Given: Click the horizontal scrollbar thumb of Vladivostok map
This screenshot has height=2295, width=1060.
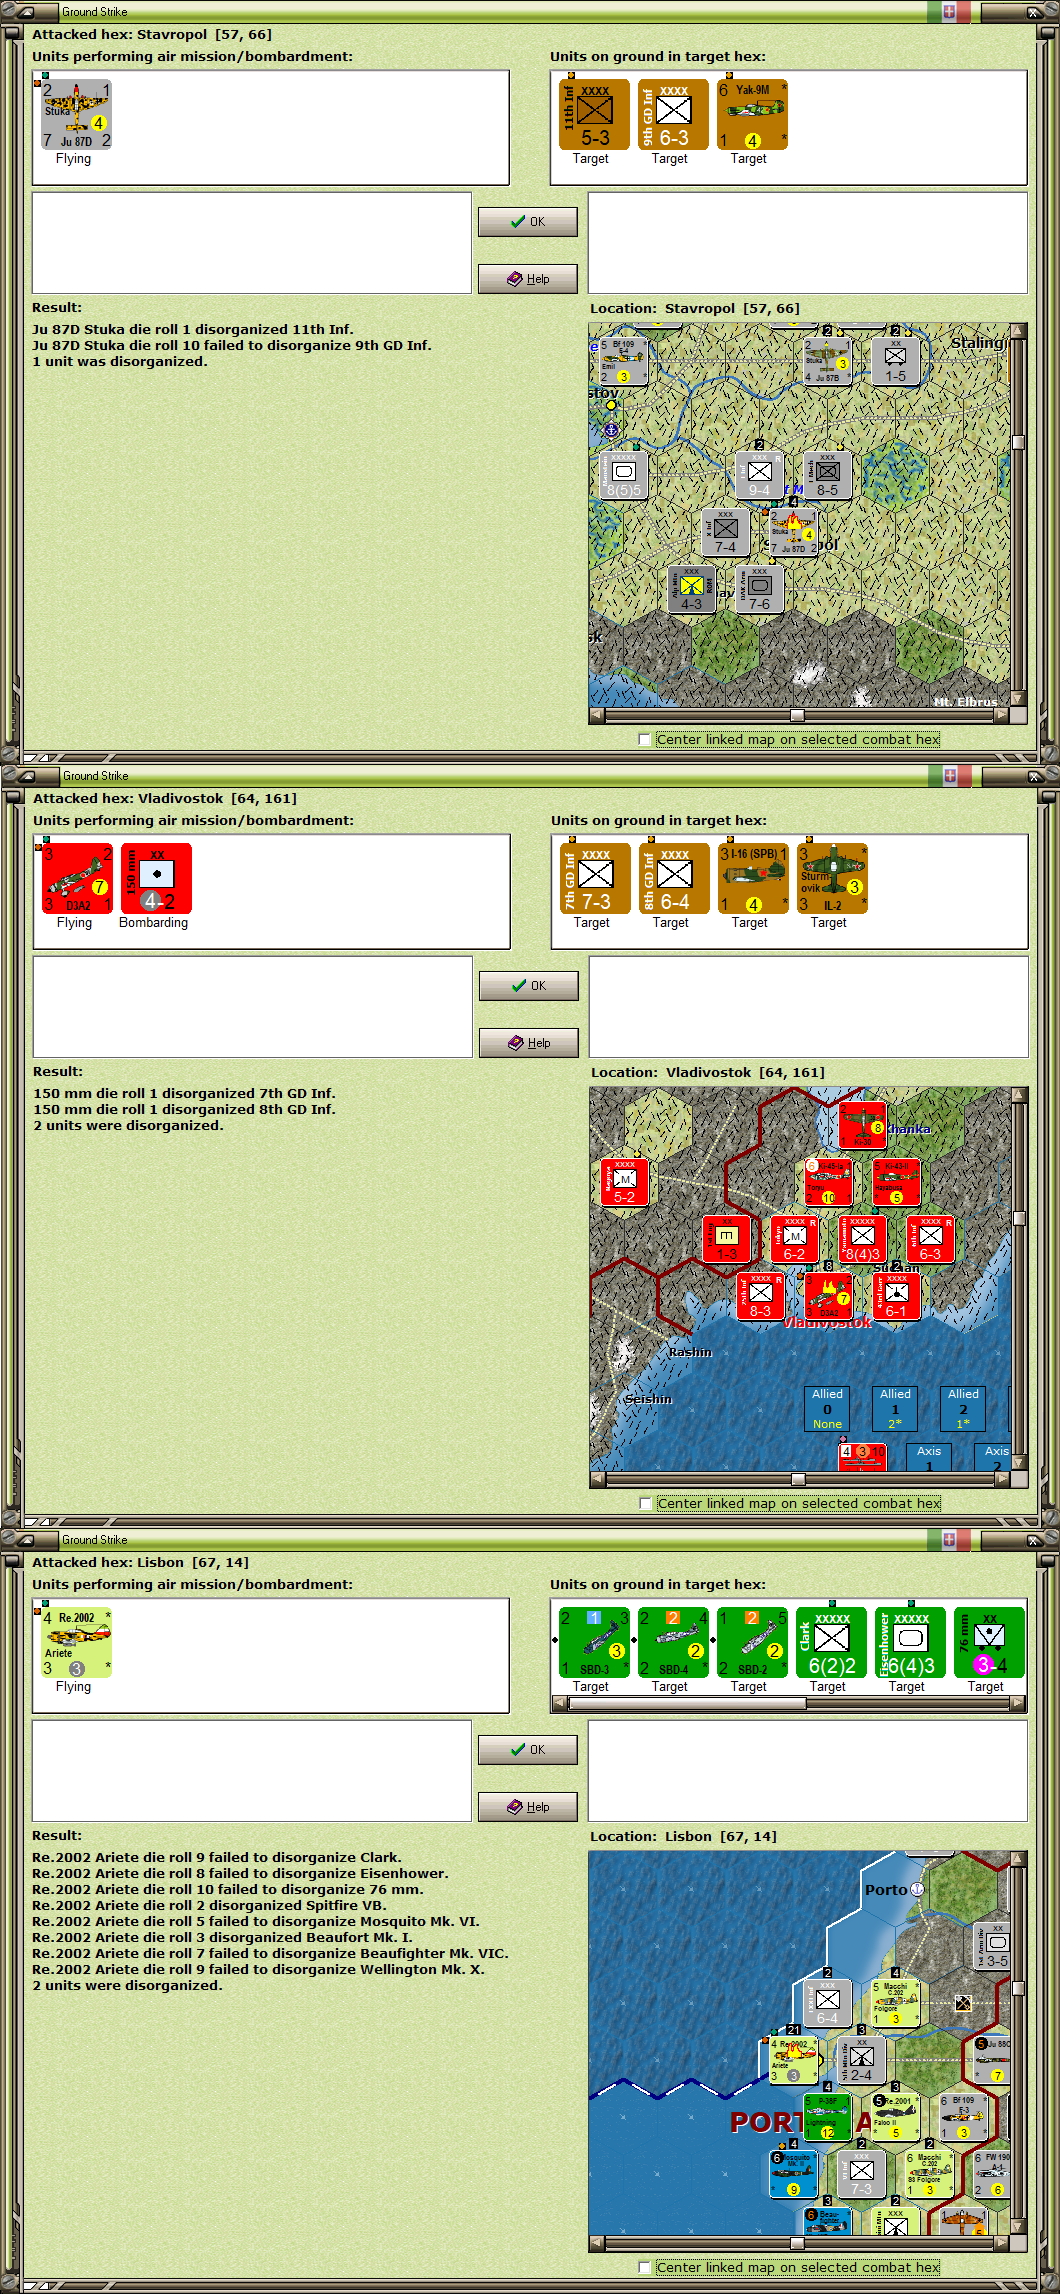Looking at the screenshot, I should point(798,1479).
